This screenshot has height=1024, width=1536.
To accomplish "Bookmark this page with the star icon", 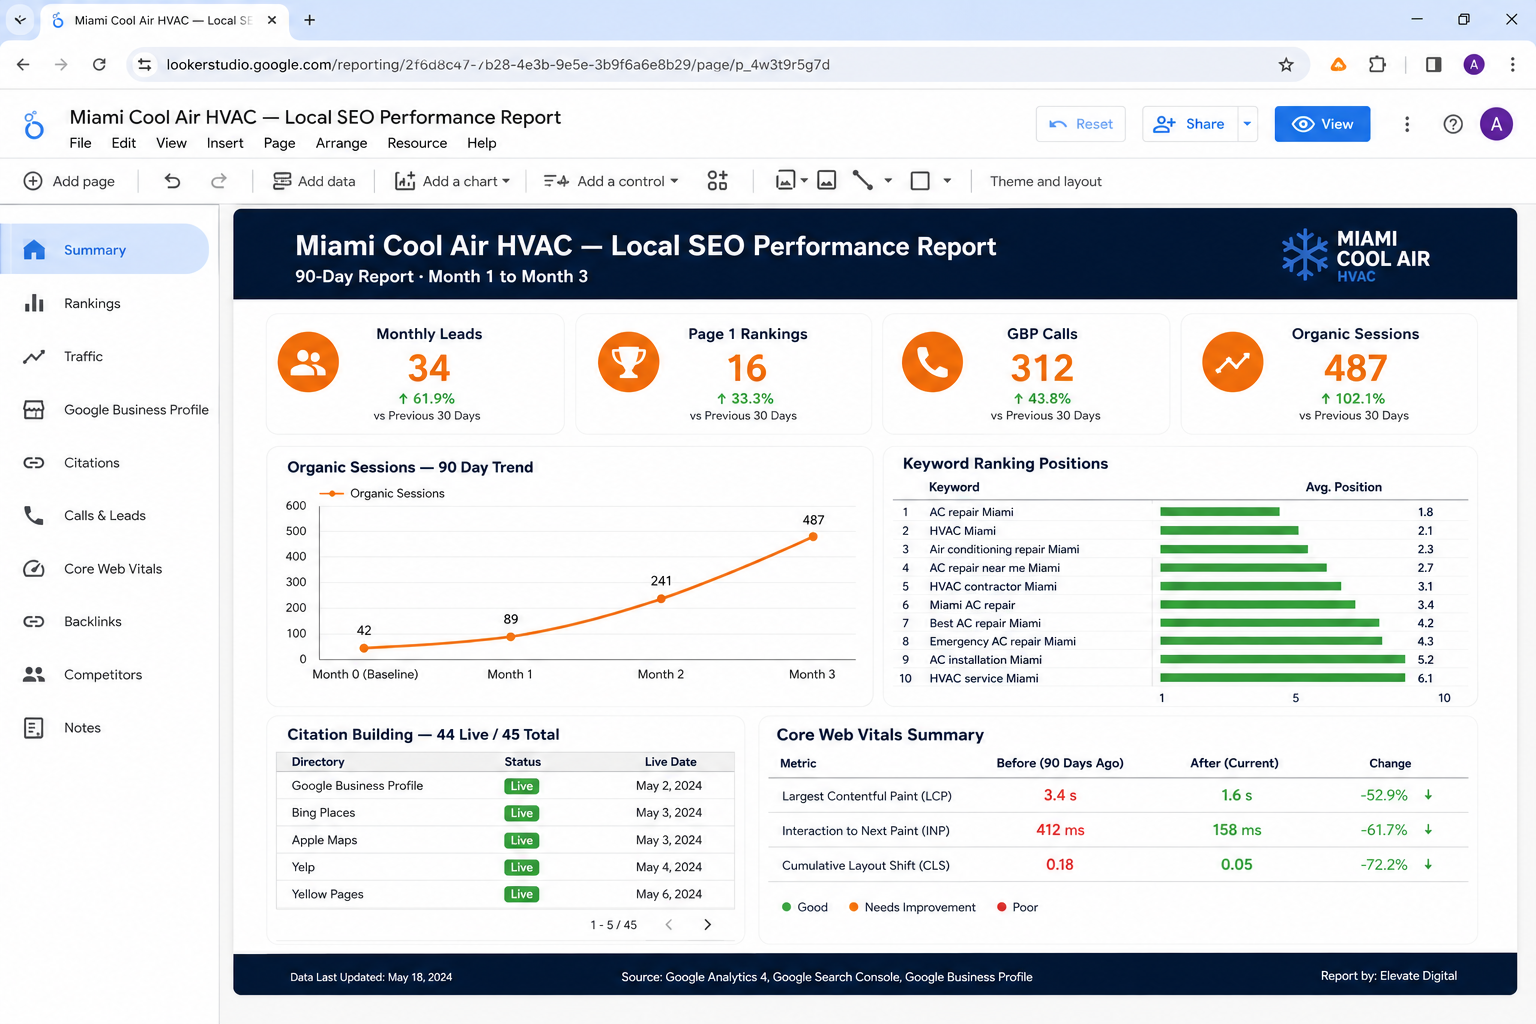I will (1286, 65).
